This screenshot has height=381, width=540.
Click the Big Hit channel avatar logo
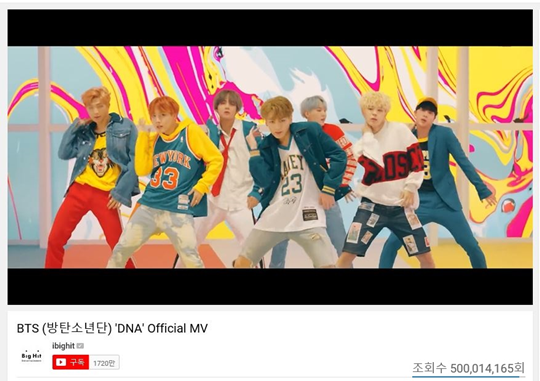[x=31, y=357]
